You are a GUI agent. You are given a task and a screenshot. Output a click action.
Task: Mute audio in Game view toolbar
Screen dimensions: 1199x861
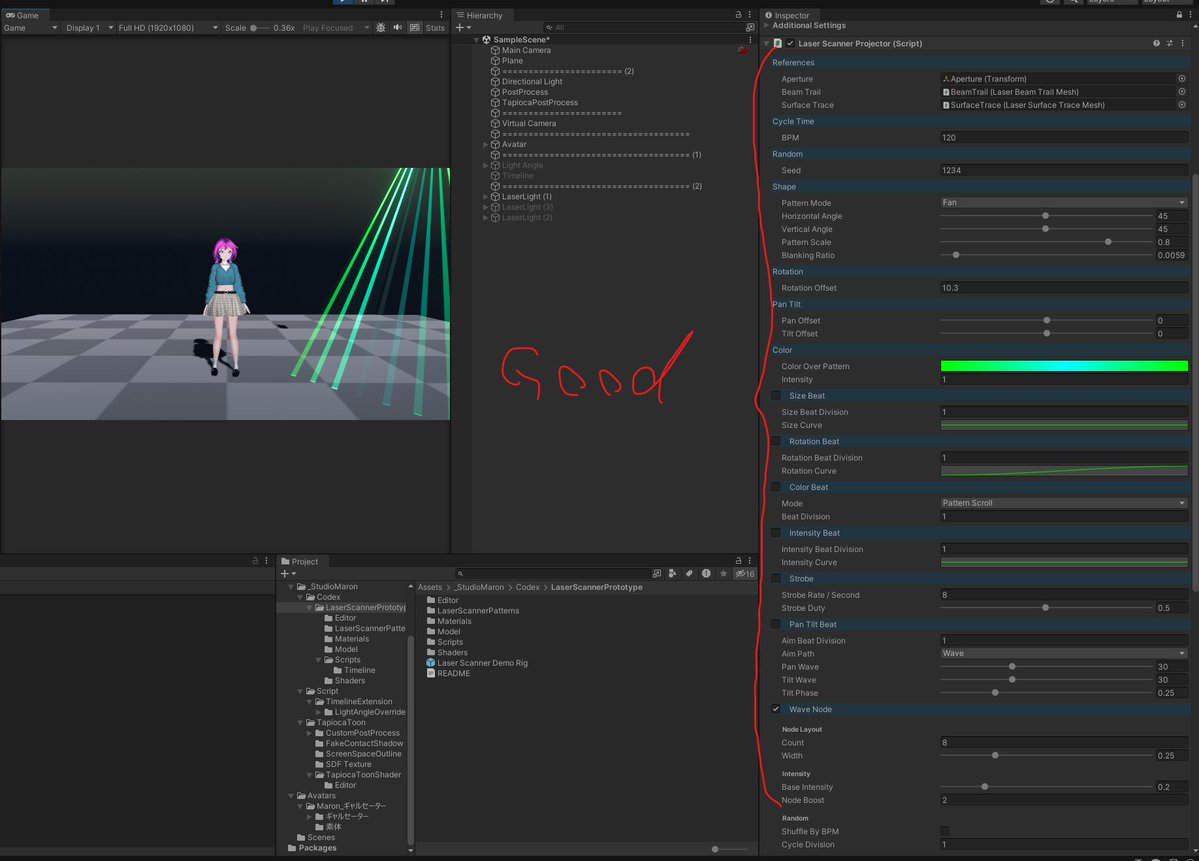pos(398,28)
